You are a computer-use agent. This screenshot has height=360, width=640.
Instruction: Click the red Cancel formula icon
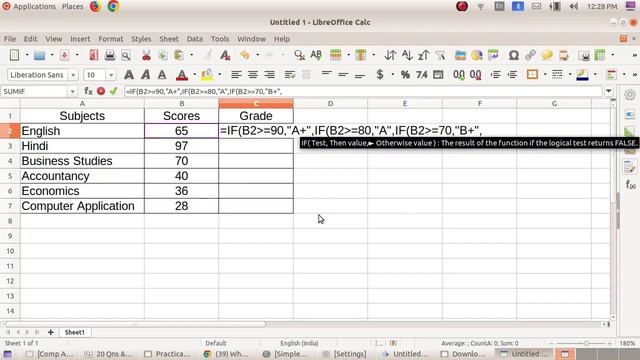point(101,91)
